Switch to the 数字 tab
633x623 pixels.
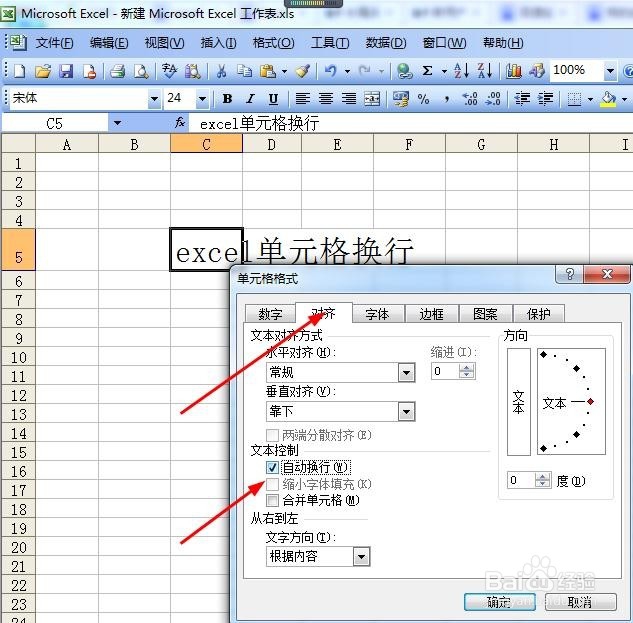point(270,314)
